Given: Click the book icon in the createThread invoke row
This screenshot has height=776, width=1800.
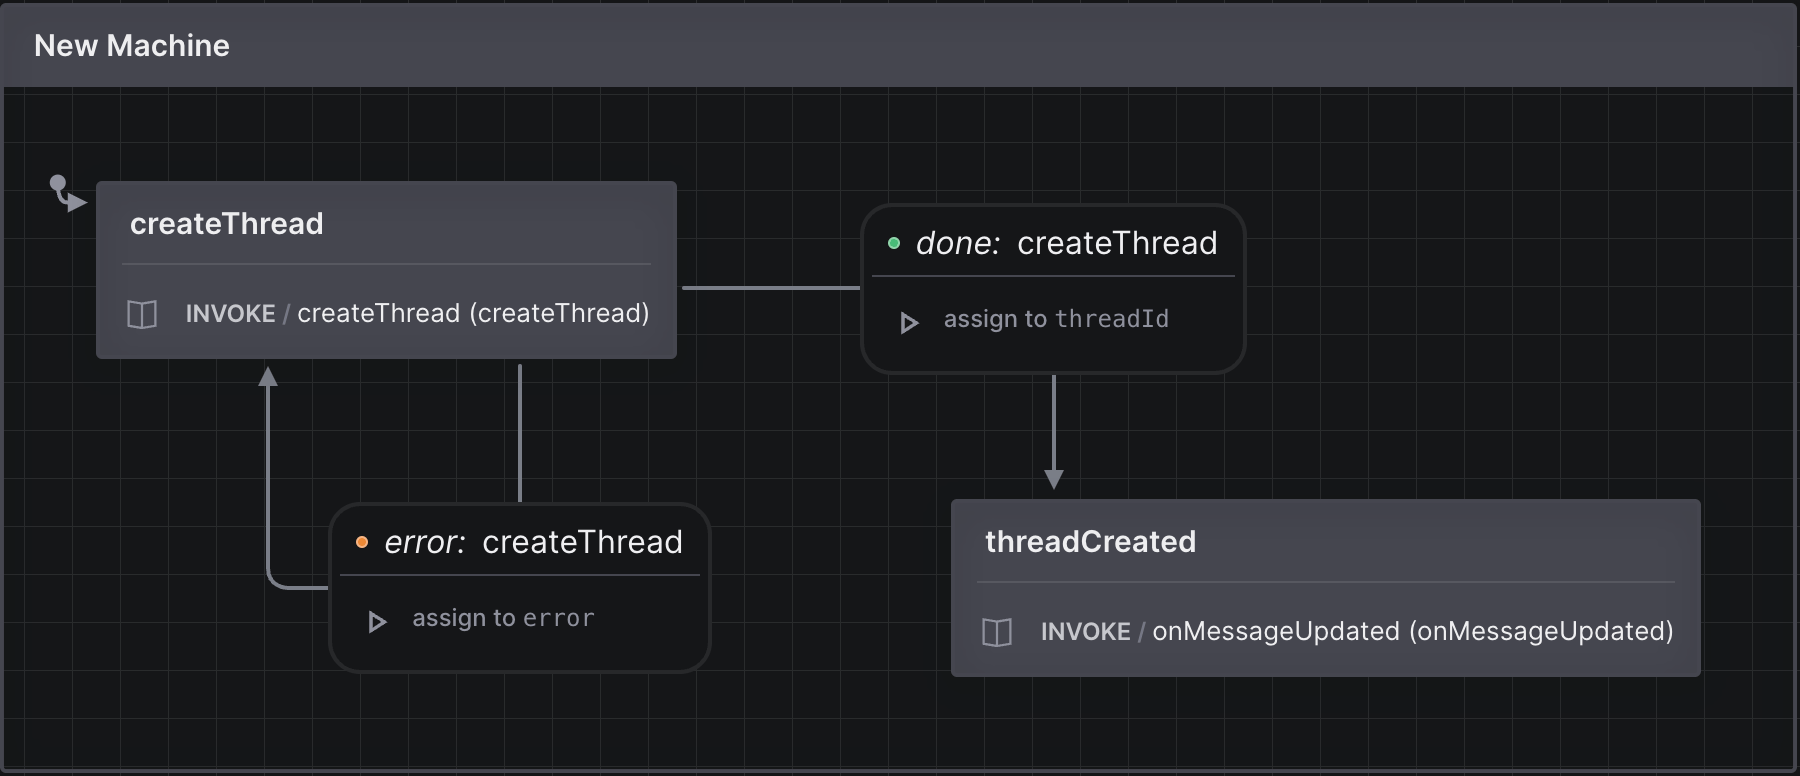Looking at the screenshot, I should coord(142,314).
